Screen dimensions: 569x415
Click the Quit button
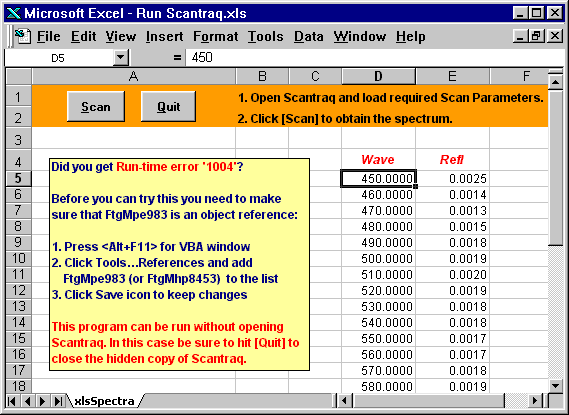point(168,106)
